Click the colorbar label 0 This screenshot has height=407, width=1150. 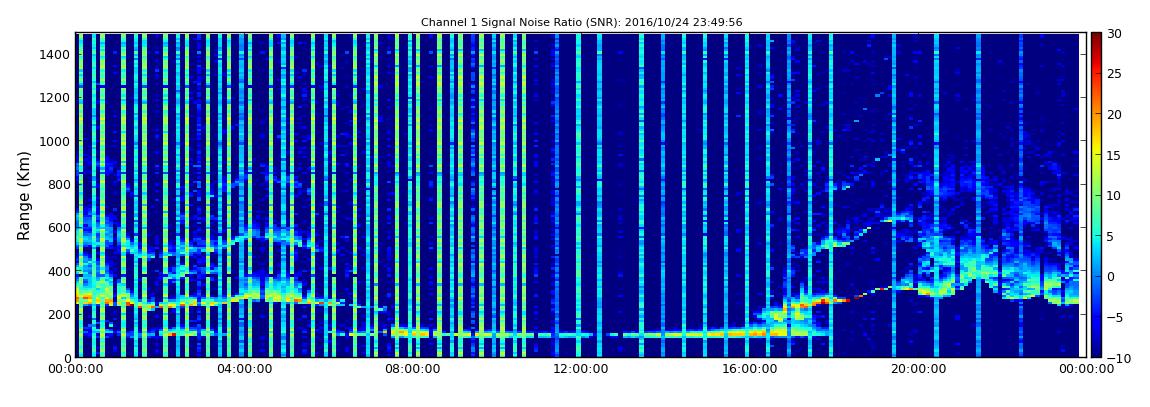[1111, 276]
